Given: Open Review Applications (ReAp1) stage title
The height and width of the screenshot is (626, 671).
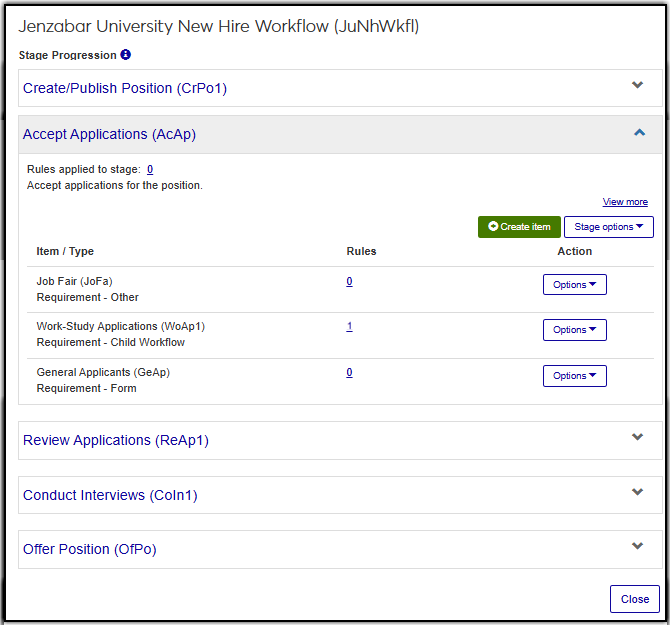Looking at the screenshot, I should [x=116, y=440].
